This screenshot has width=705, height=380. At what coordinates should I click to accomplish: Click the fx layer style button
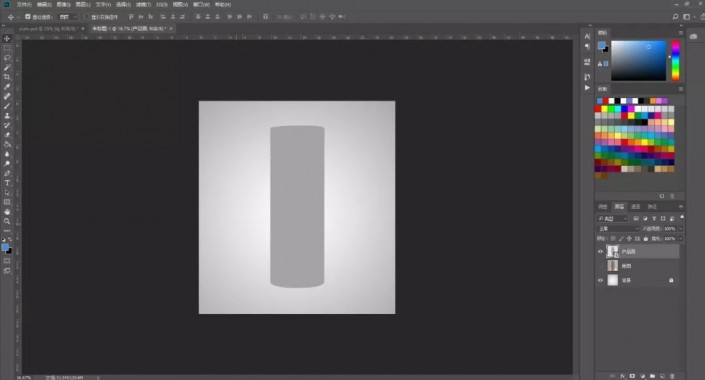(623, 376)
